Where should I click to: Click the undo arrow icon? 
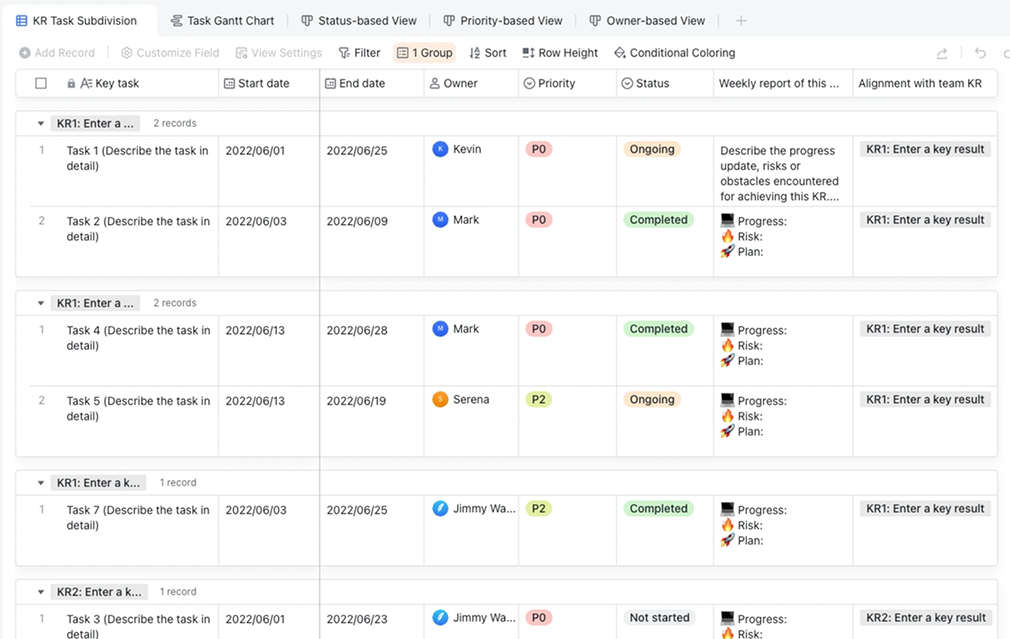point(980,54)
